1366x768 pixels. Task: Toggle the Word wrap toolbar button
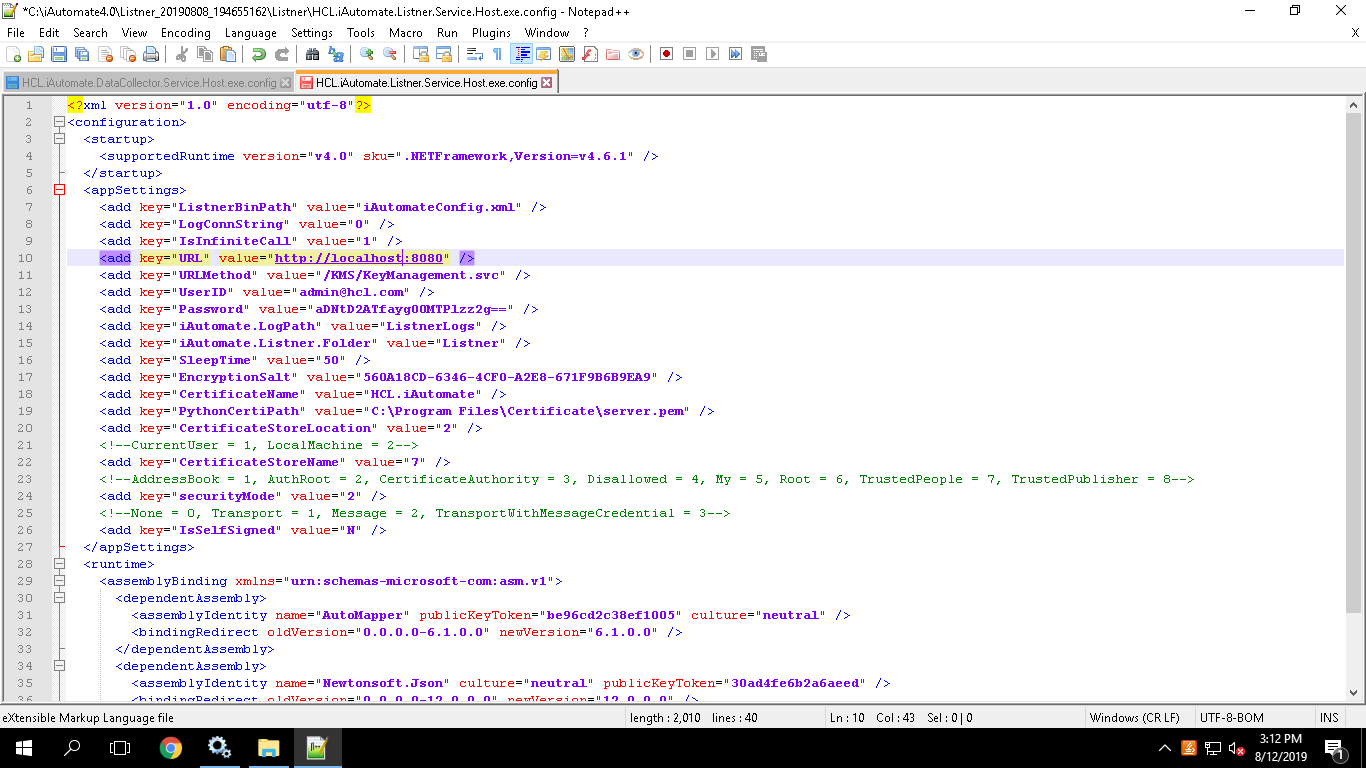(x=475, y=54)
